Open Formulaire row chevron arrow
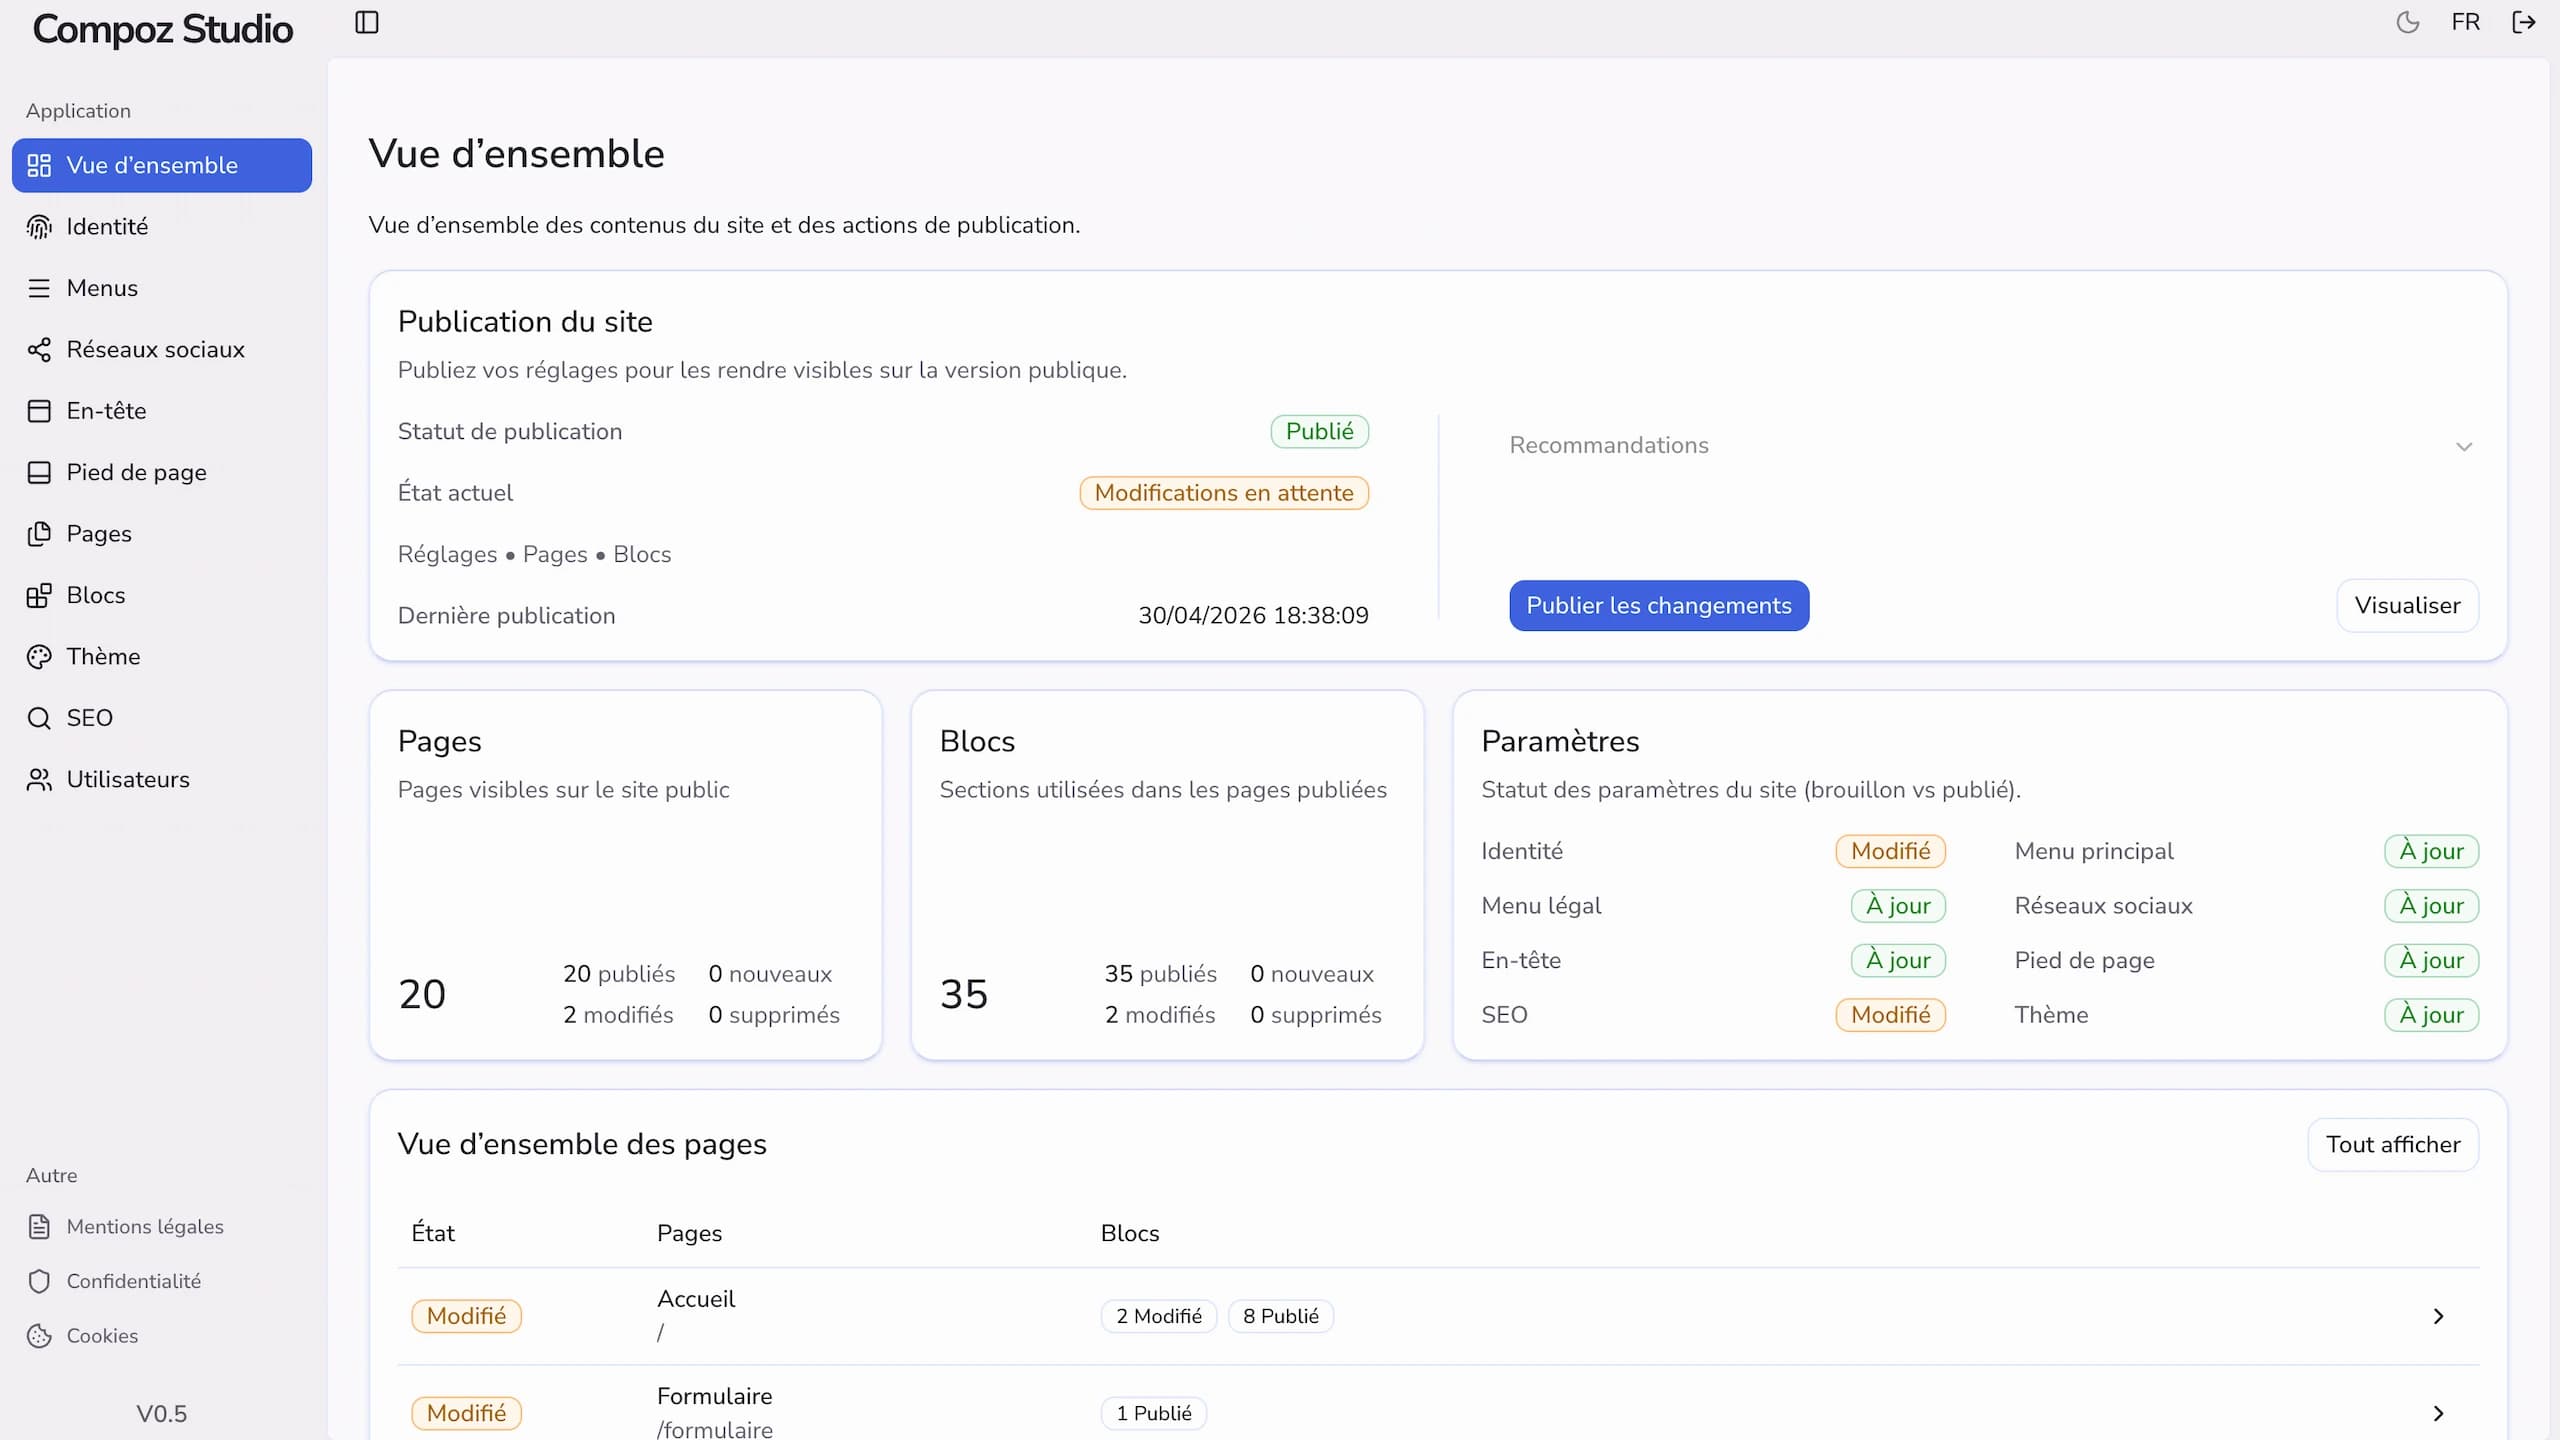Image resolution: width=2560 pixels, height=1440 pixels. (2438, 1413)
